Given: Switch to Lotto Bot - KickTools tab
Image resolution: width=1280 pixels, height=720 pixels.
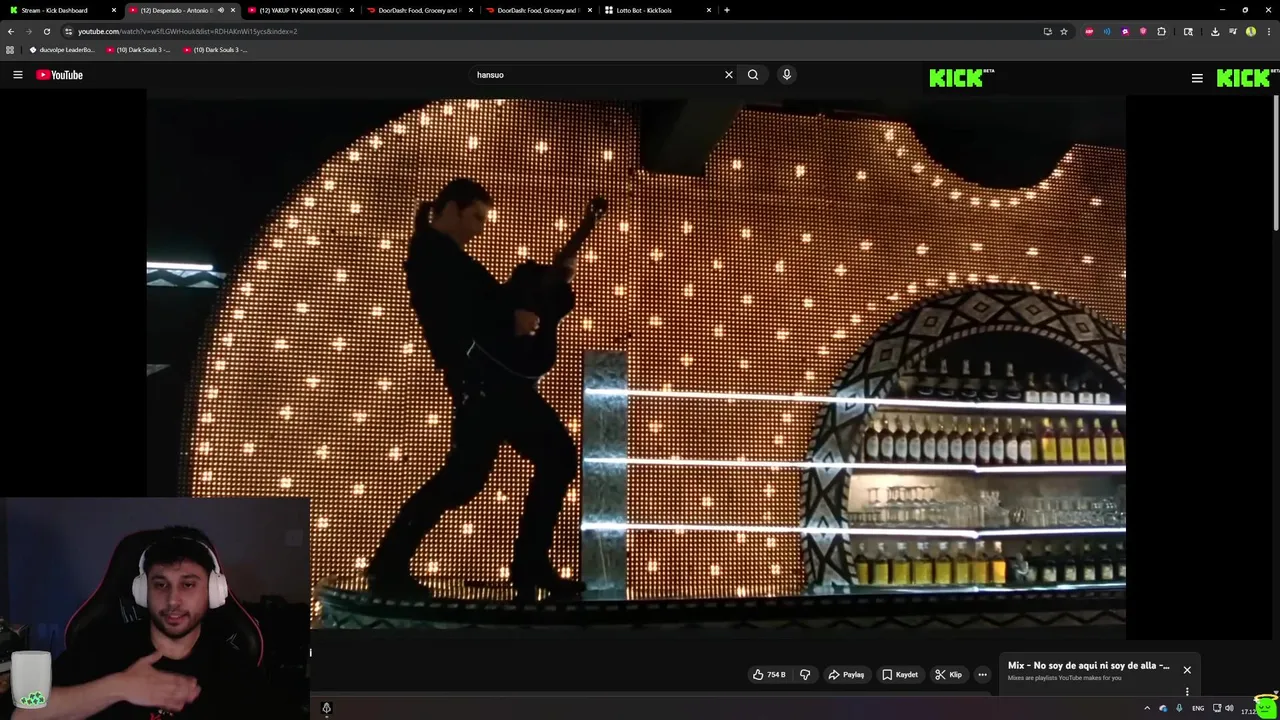Looking at the screenshot, I should 655,10.
